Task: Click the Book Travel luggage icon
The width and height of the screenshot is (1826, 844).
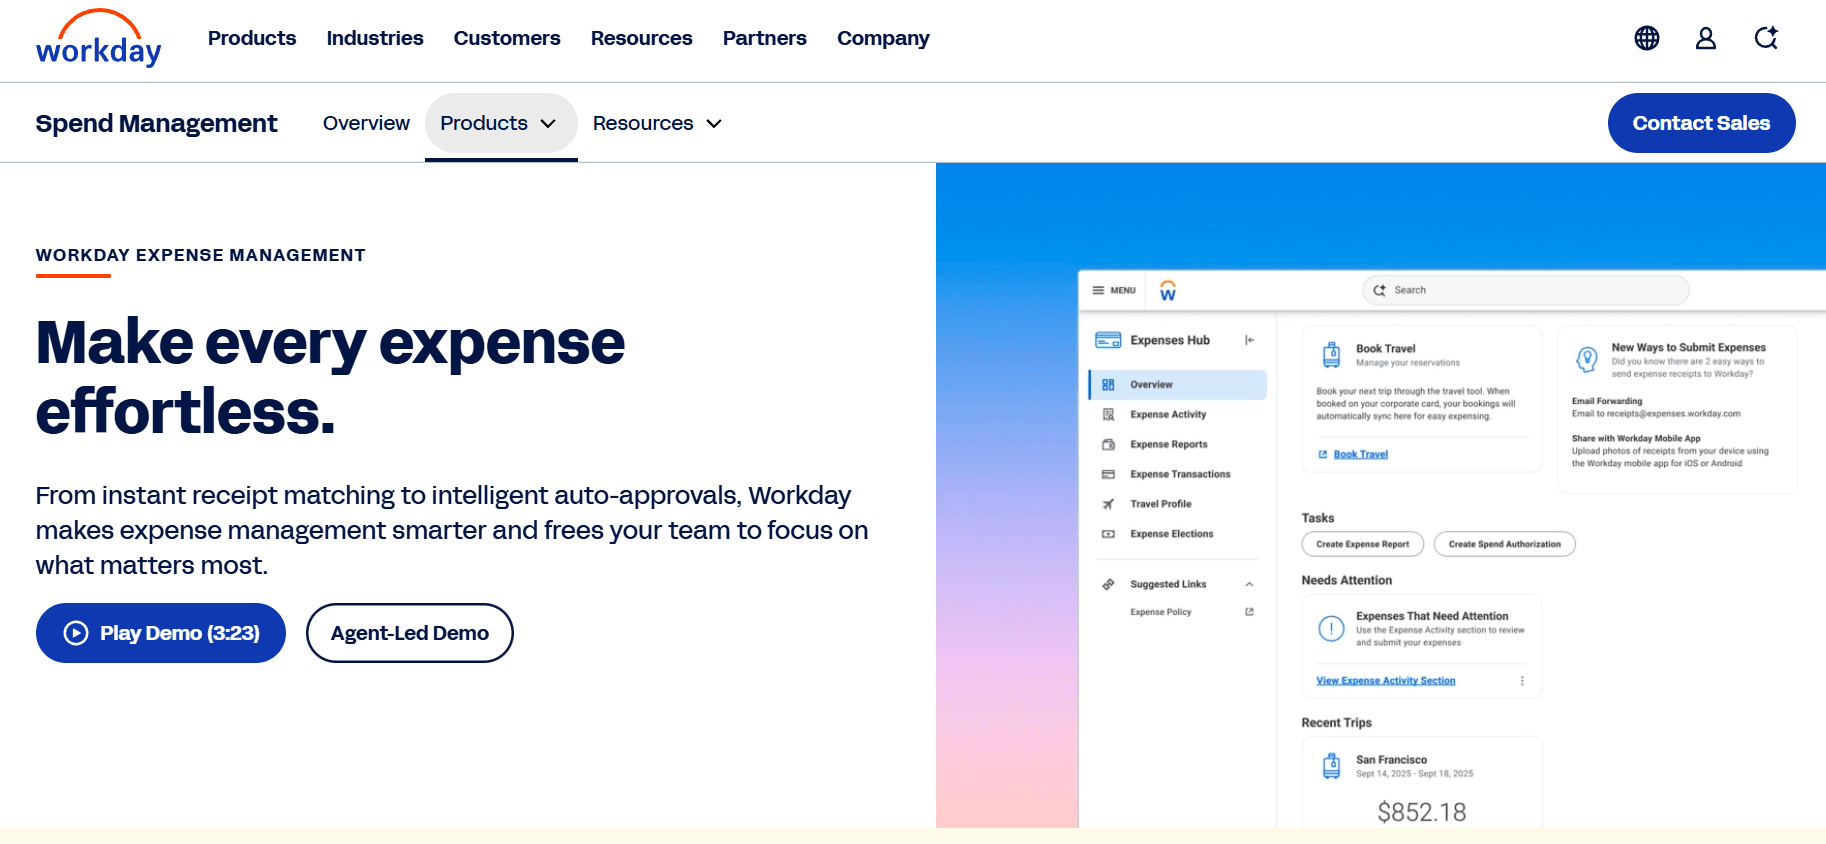Action: click(x=1332, y=354)
